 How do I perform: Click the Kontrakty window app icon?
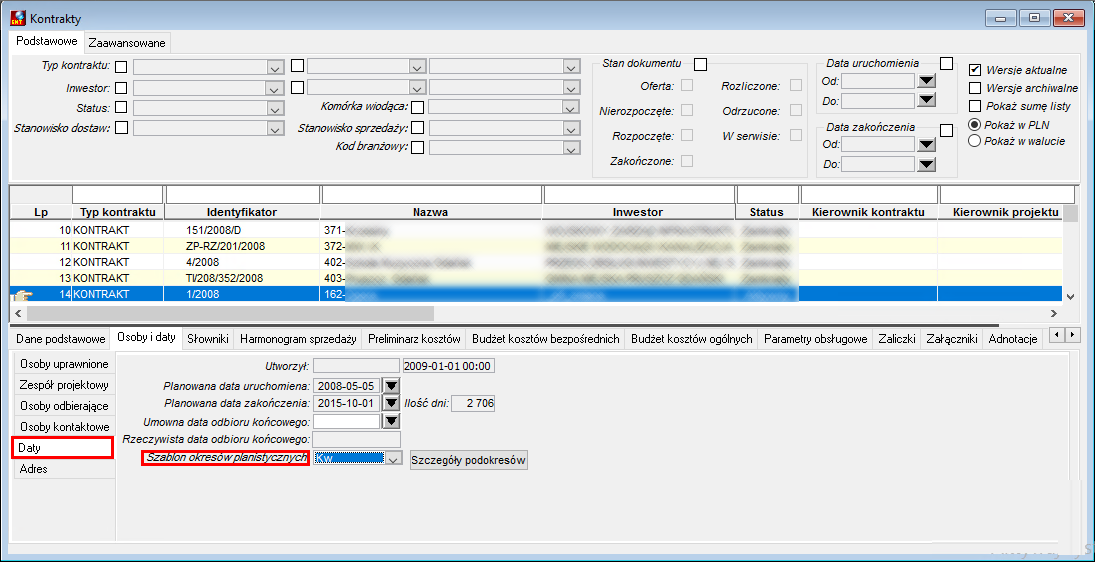[19, 18]
